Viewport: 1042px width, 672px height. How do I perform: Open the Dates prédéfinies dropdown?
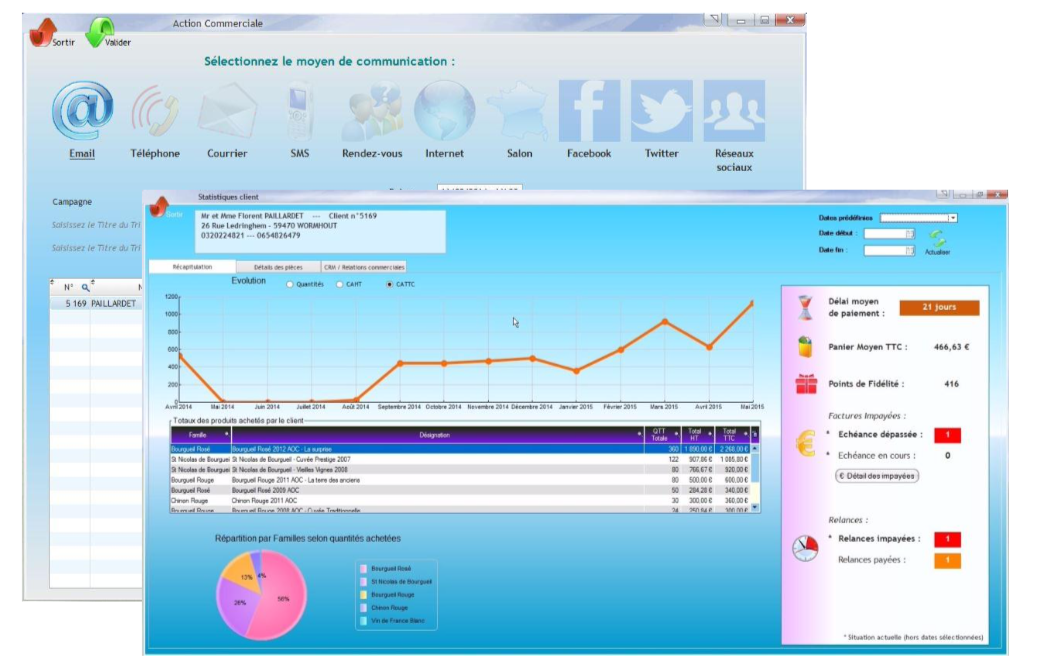[x=952, y=217]
